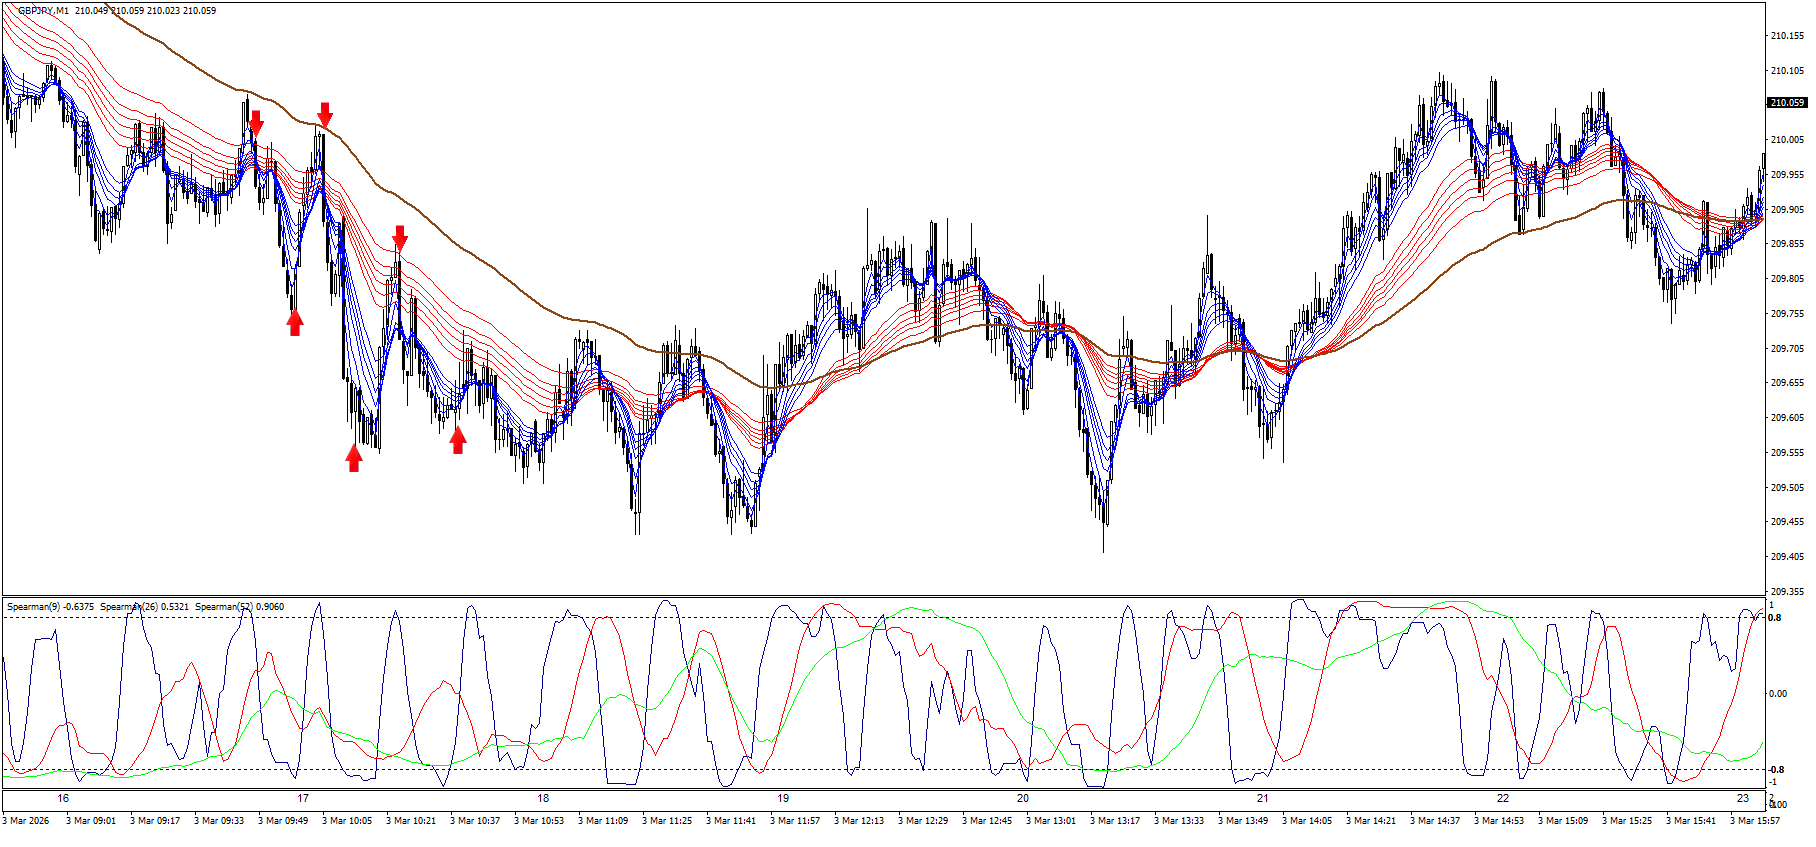Select the Spearman(9) indicator label
Image resolution: width=1816 pixels, height=847 pixels.
(x=50, y=607)
